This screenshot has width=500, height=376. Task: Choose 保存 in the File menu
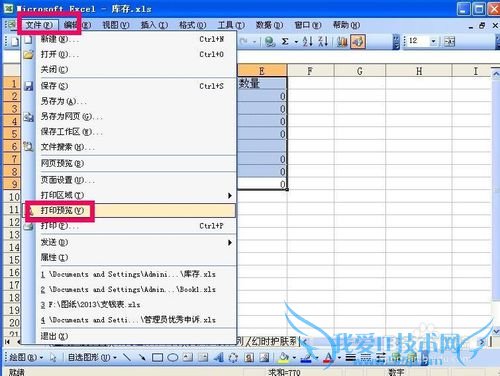point(129,86)
